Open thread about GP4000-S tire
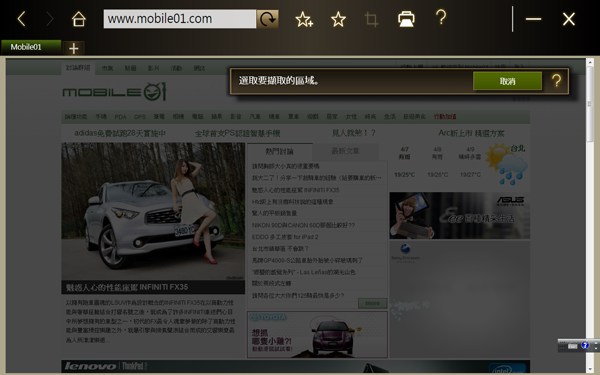Screen dimensions: 600x375 (x=307, y=260)
